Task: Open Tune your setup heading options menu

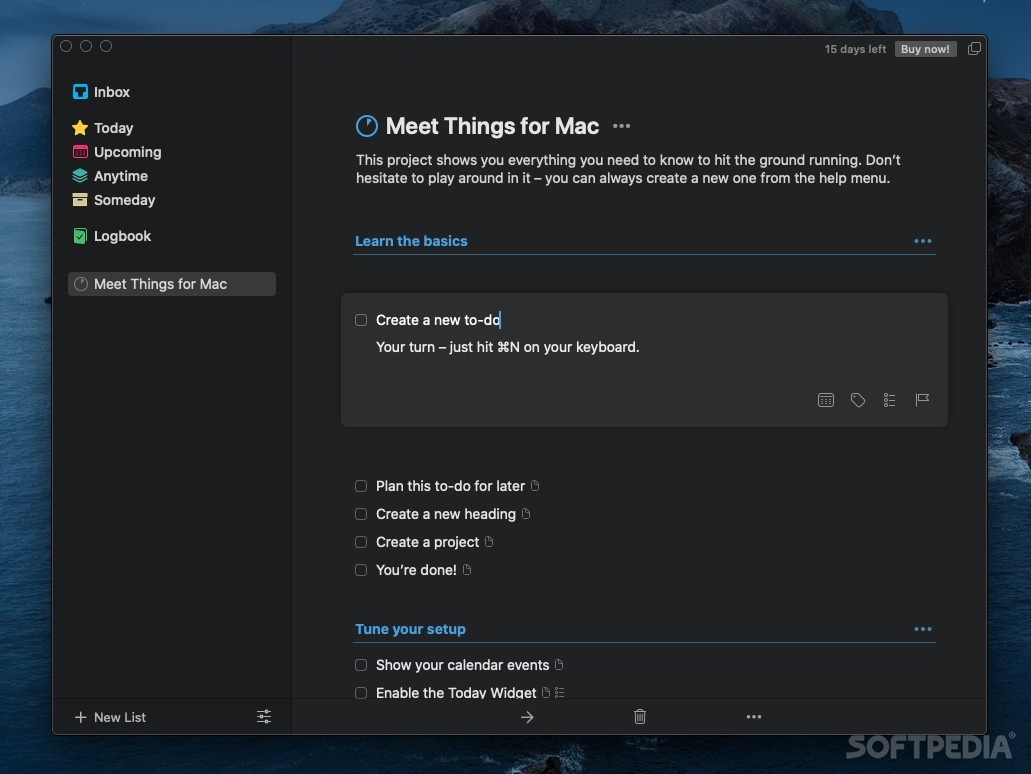Action: [x=923, y=629]
